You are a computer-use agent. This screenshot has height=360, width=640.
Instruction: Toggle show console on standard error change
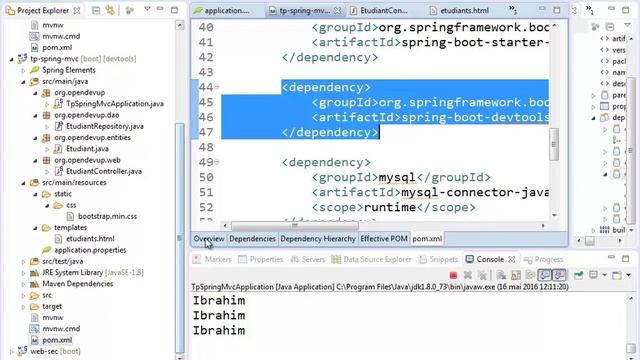(559, 275)
